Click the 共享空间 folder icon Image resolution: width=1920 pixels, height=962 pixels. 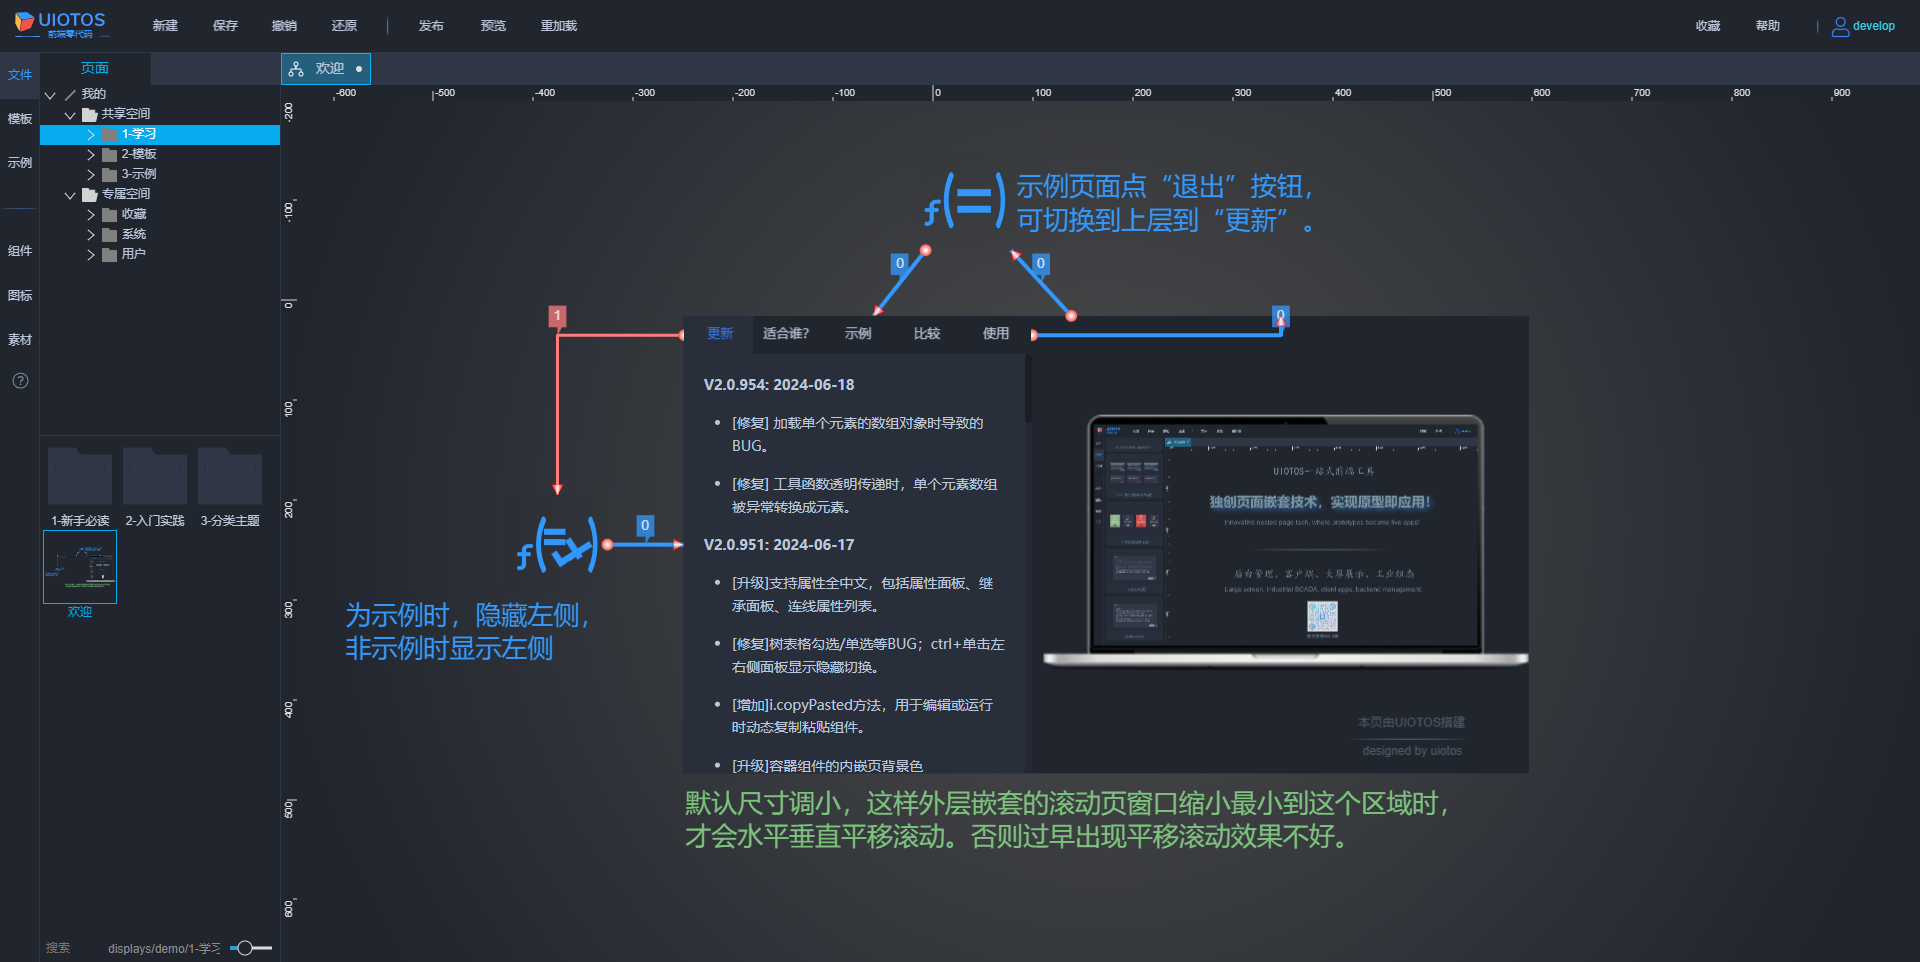point(90,114)
